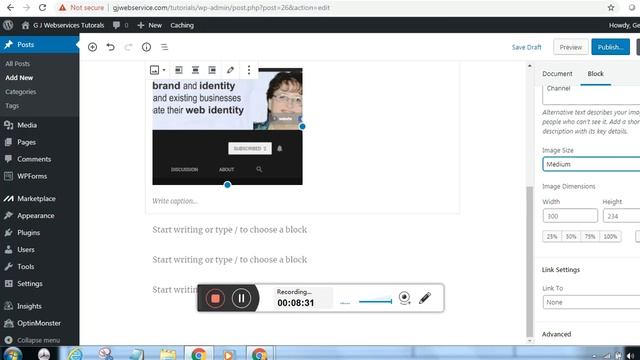
Task: Set image size to 75%
Action: point(590,236)
